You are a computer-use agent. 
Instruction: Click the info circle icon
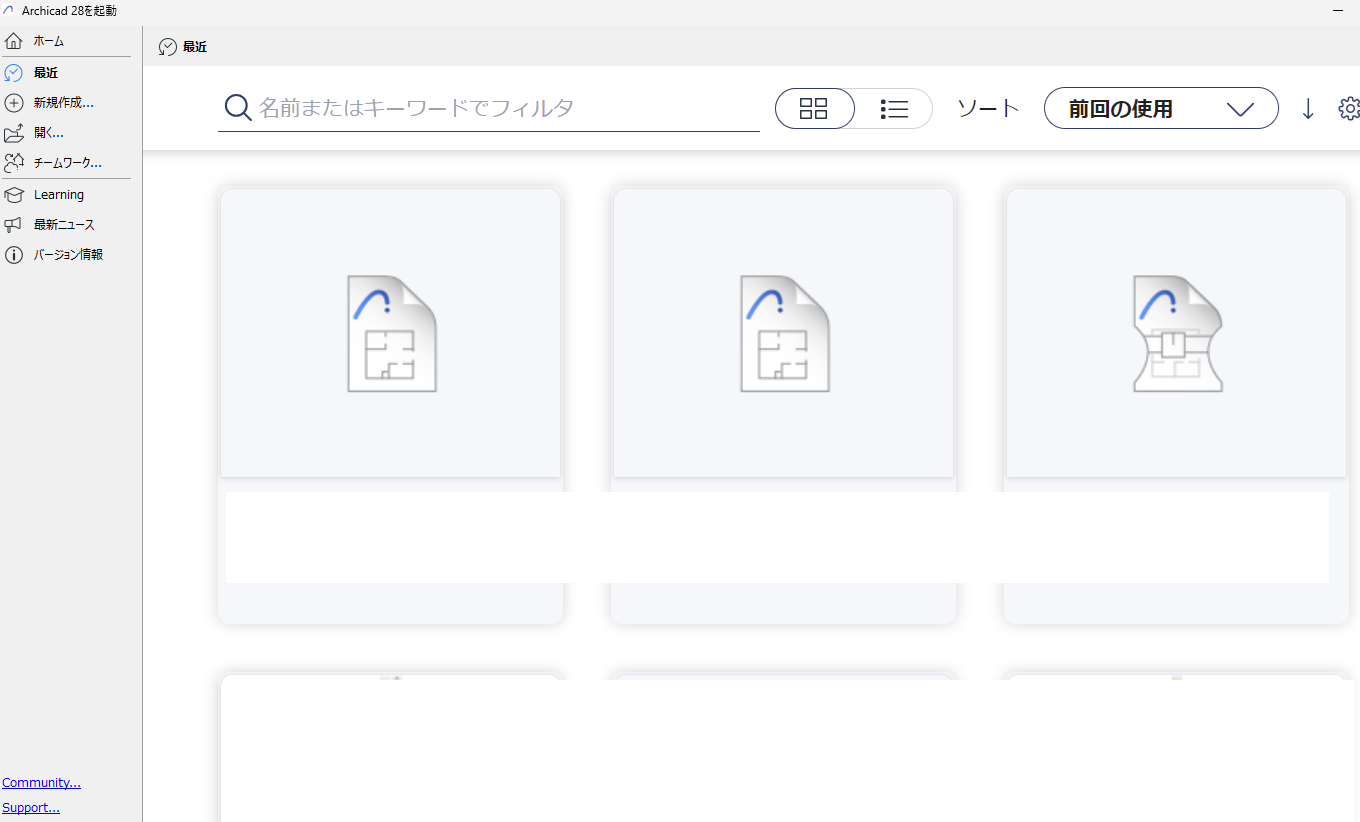point(14,255)
